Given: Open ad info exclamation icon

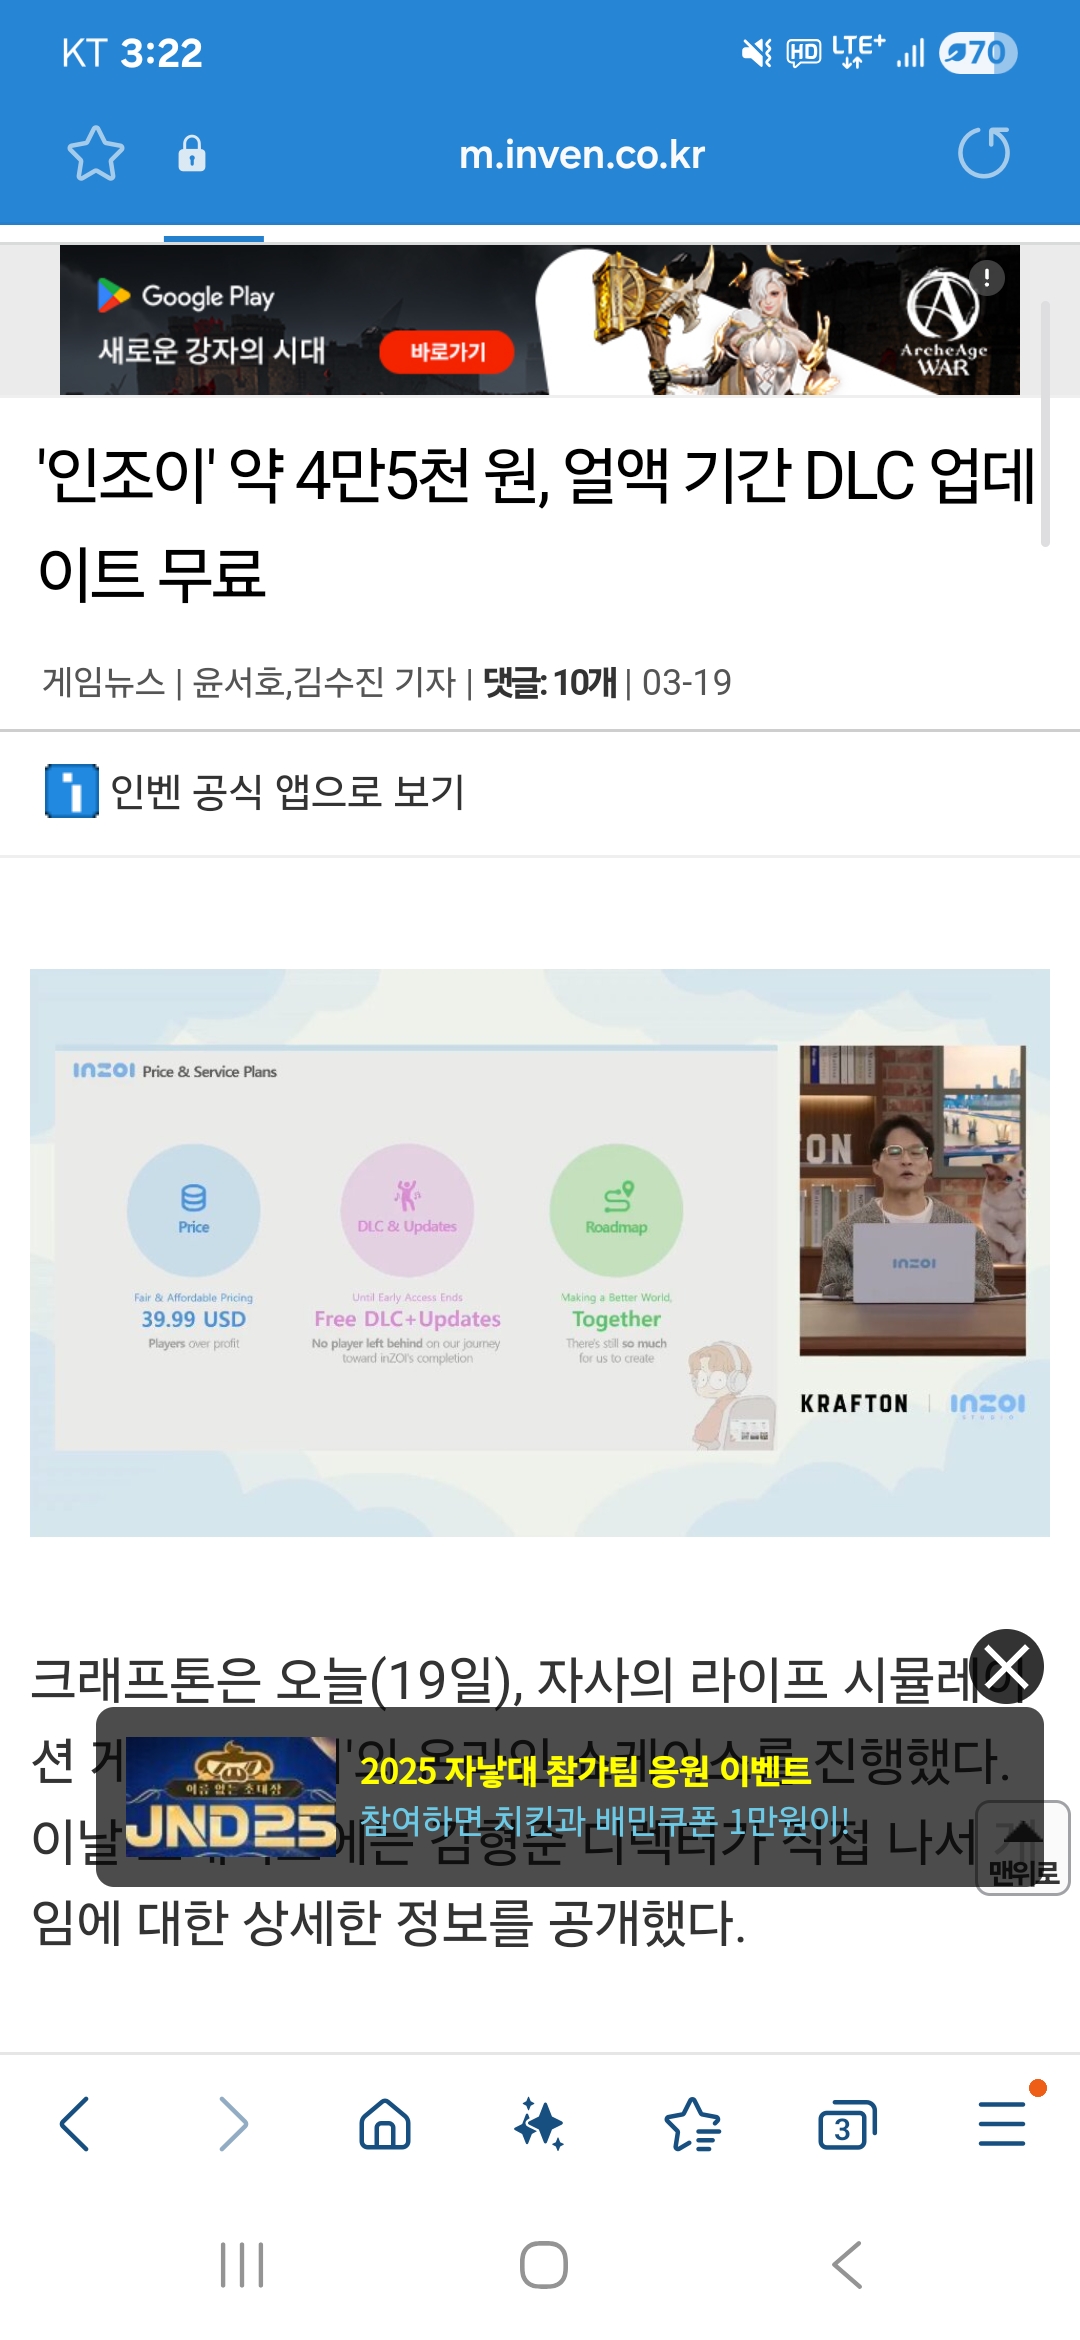Looking at the screenshot, I should pyautogui.click(x=986, y=278).
